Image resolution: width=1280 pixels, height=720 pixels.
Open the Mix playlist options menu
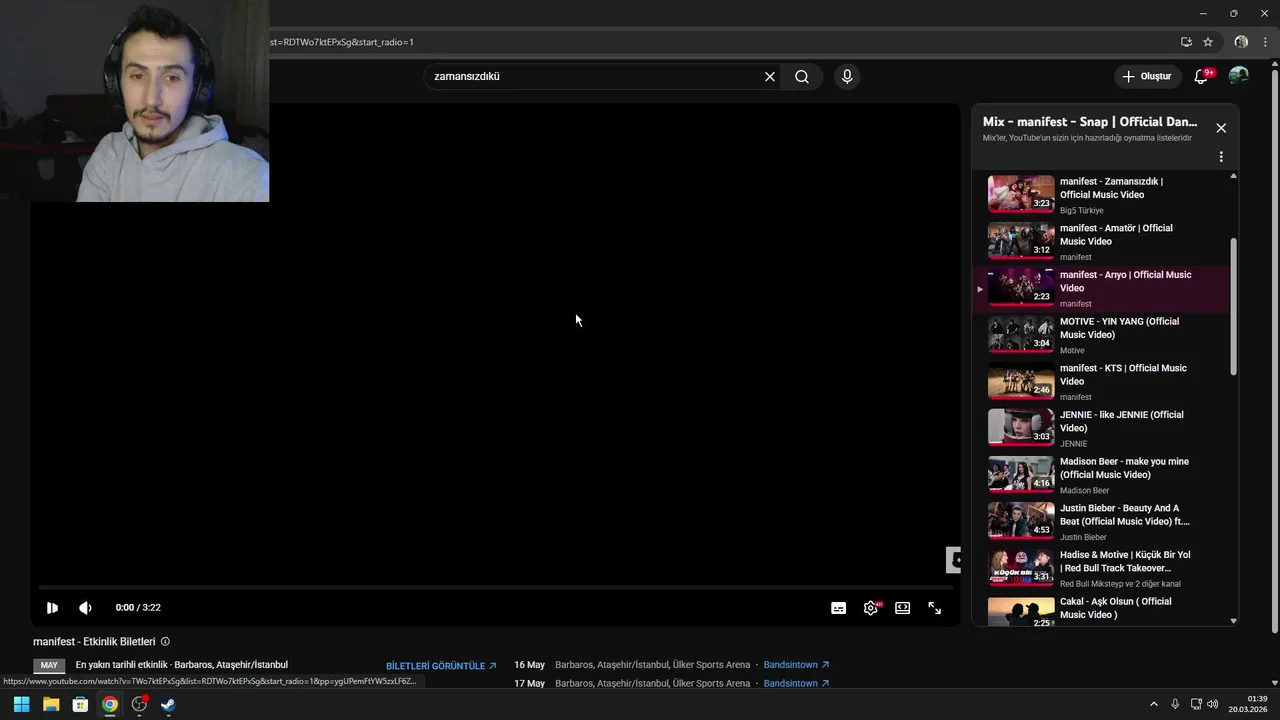coord(1221,157)
